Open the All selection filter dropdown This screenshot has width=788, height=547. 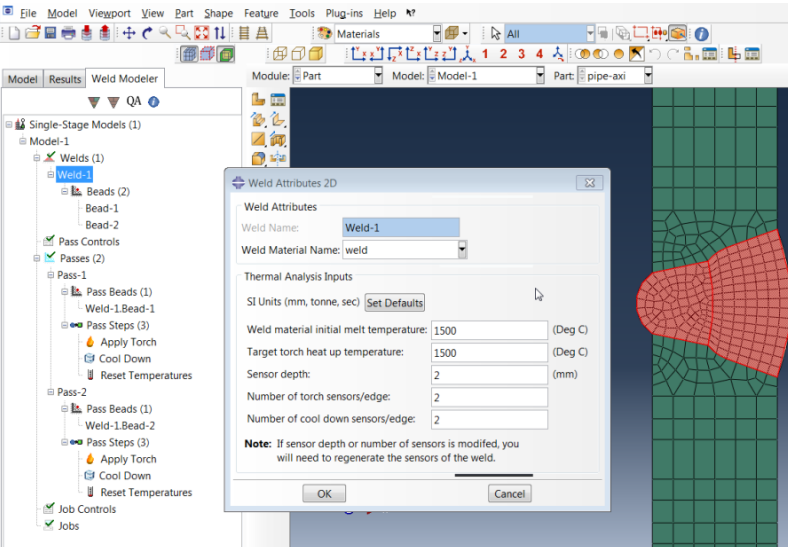[590, 34]
